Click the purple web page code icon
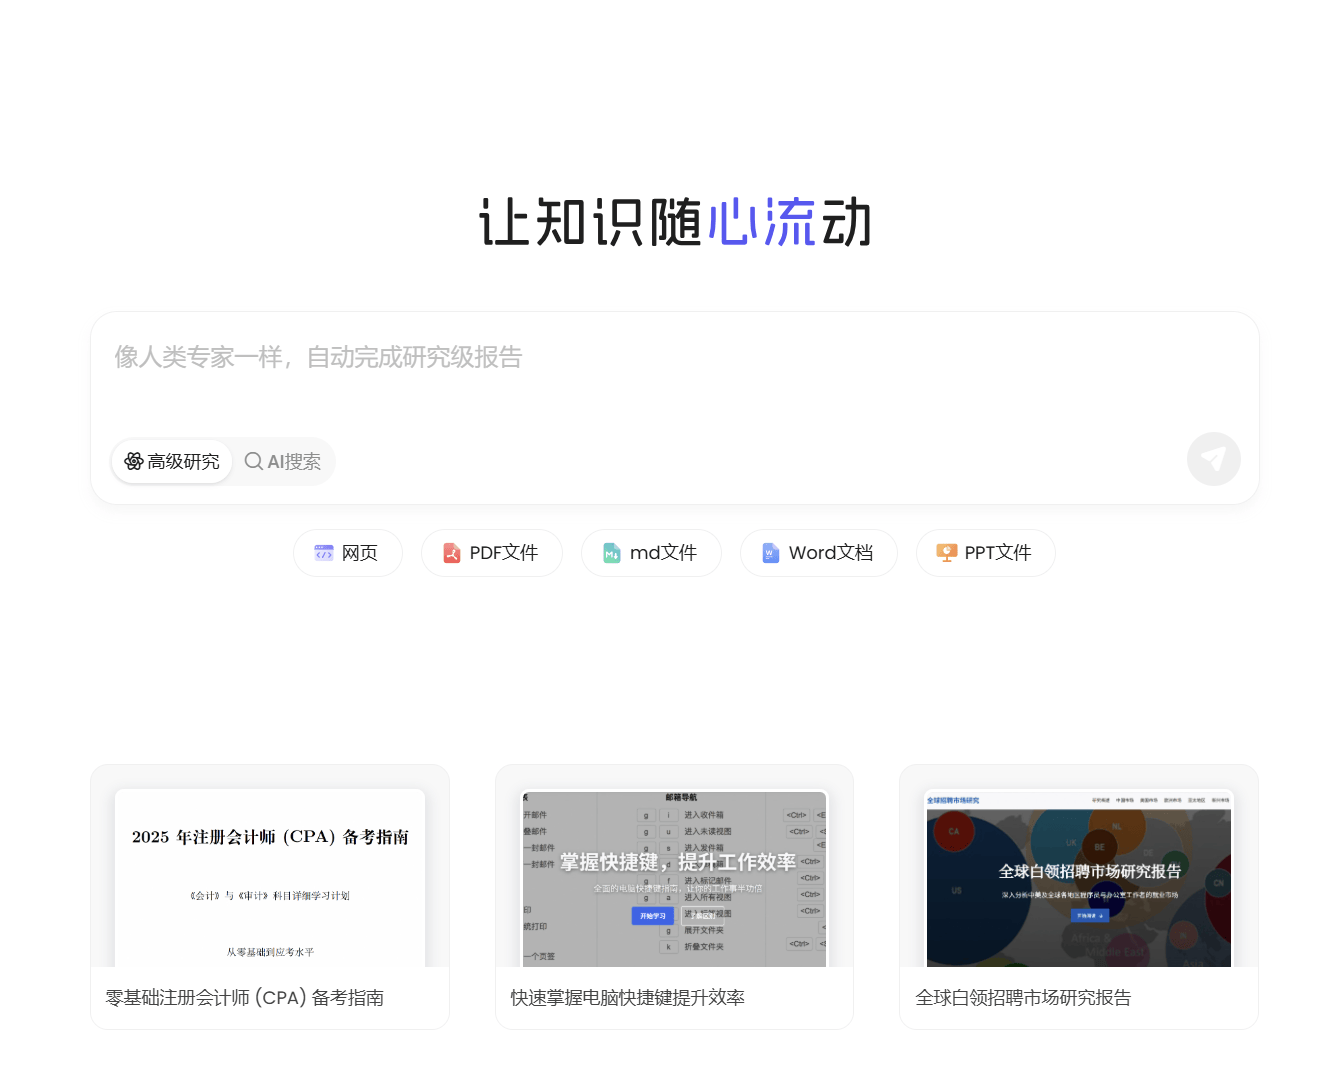Screen dimensions: 1323x1065 pos(324,553)
